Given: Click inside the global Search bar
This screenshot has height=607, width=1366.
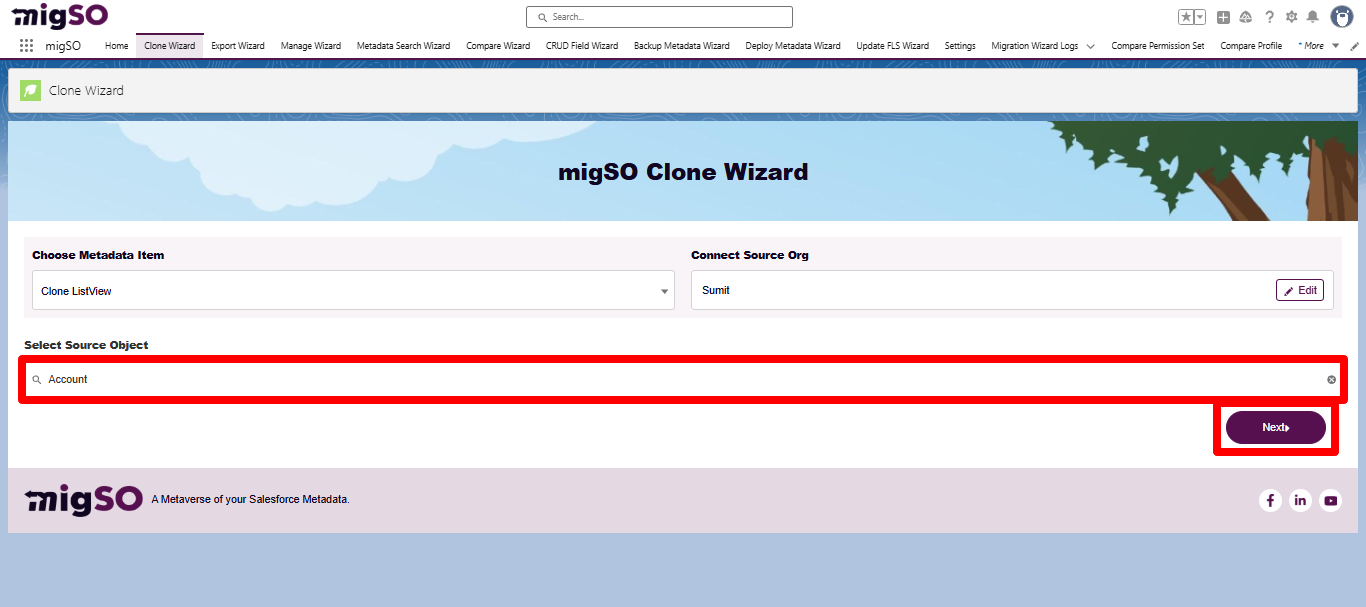Looking at the screenshot, I should [658, 16].
